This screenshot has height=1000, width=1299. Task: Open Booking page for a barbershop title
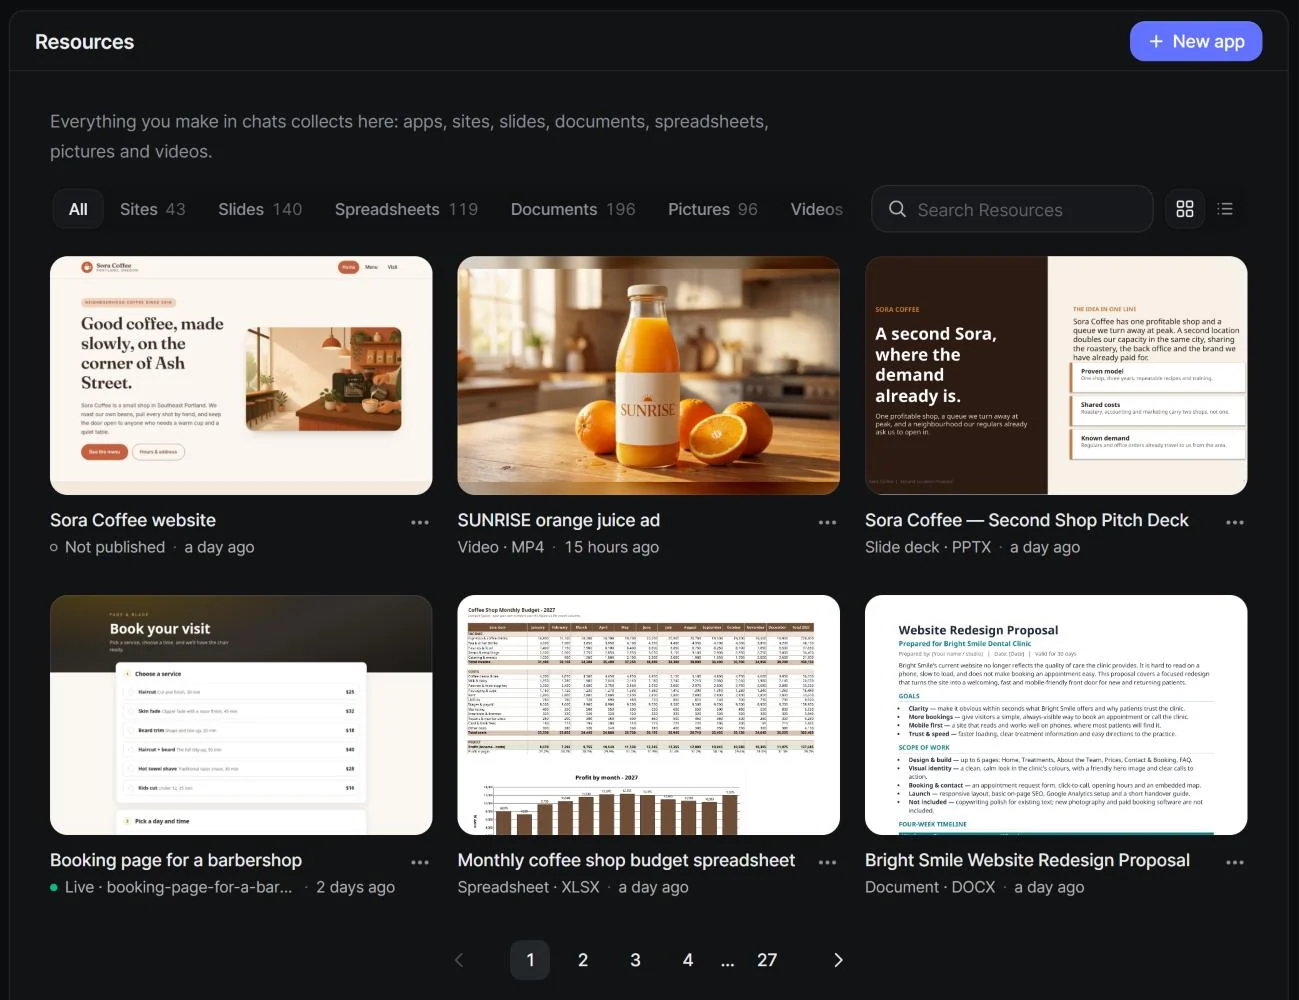tap(176, 860)
